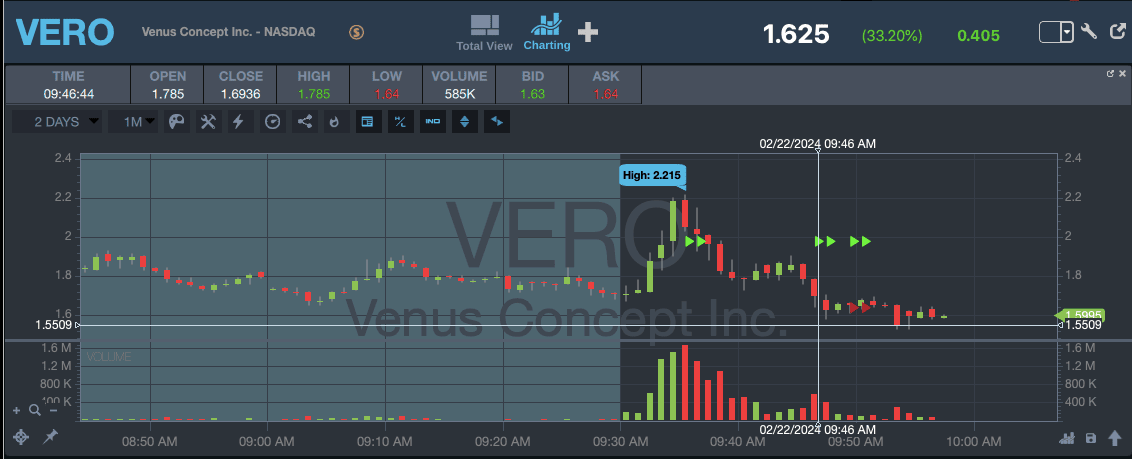1132x459 pixels.
Task: Click the OPEN 1.785 cell
Action: (x=167, y=85)
